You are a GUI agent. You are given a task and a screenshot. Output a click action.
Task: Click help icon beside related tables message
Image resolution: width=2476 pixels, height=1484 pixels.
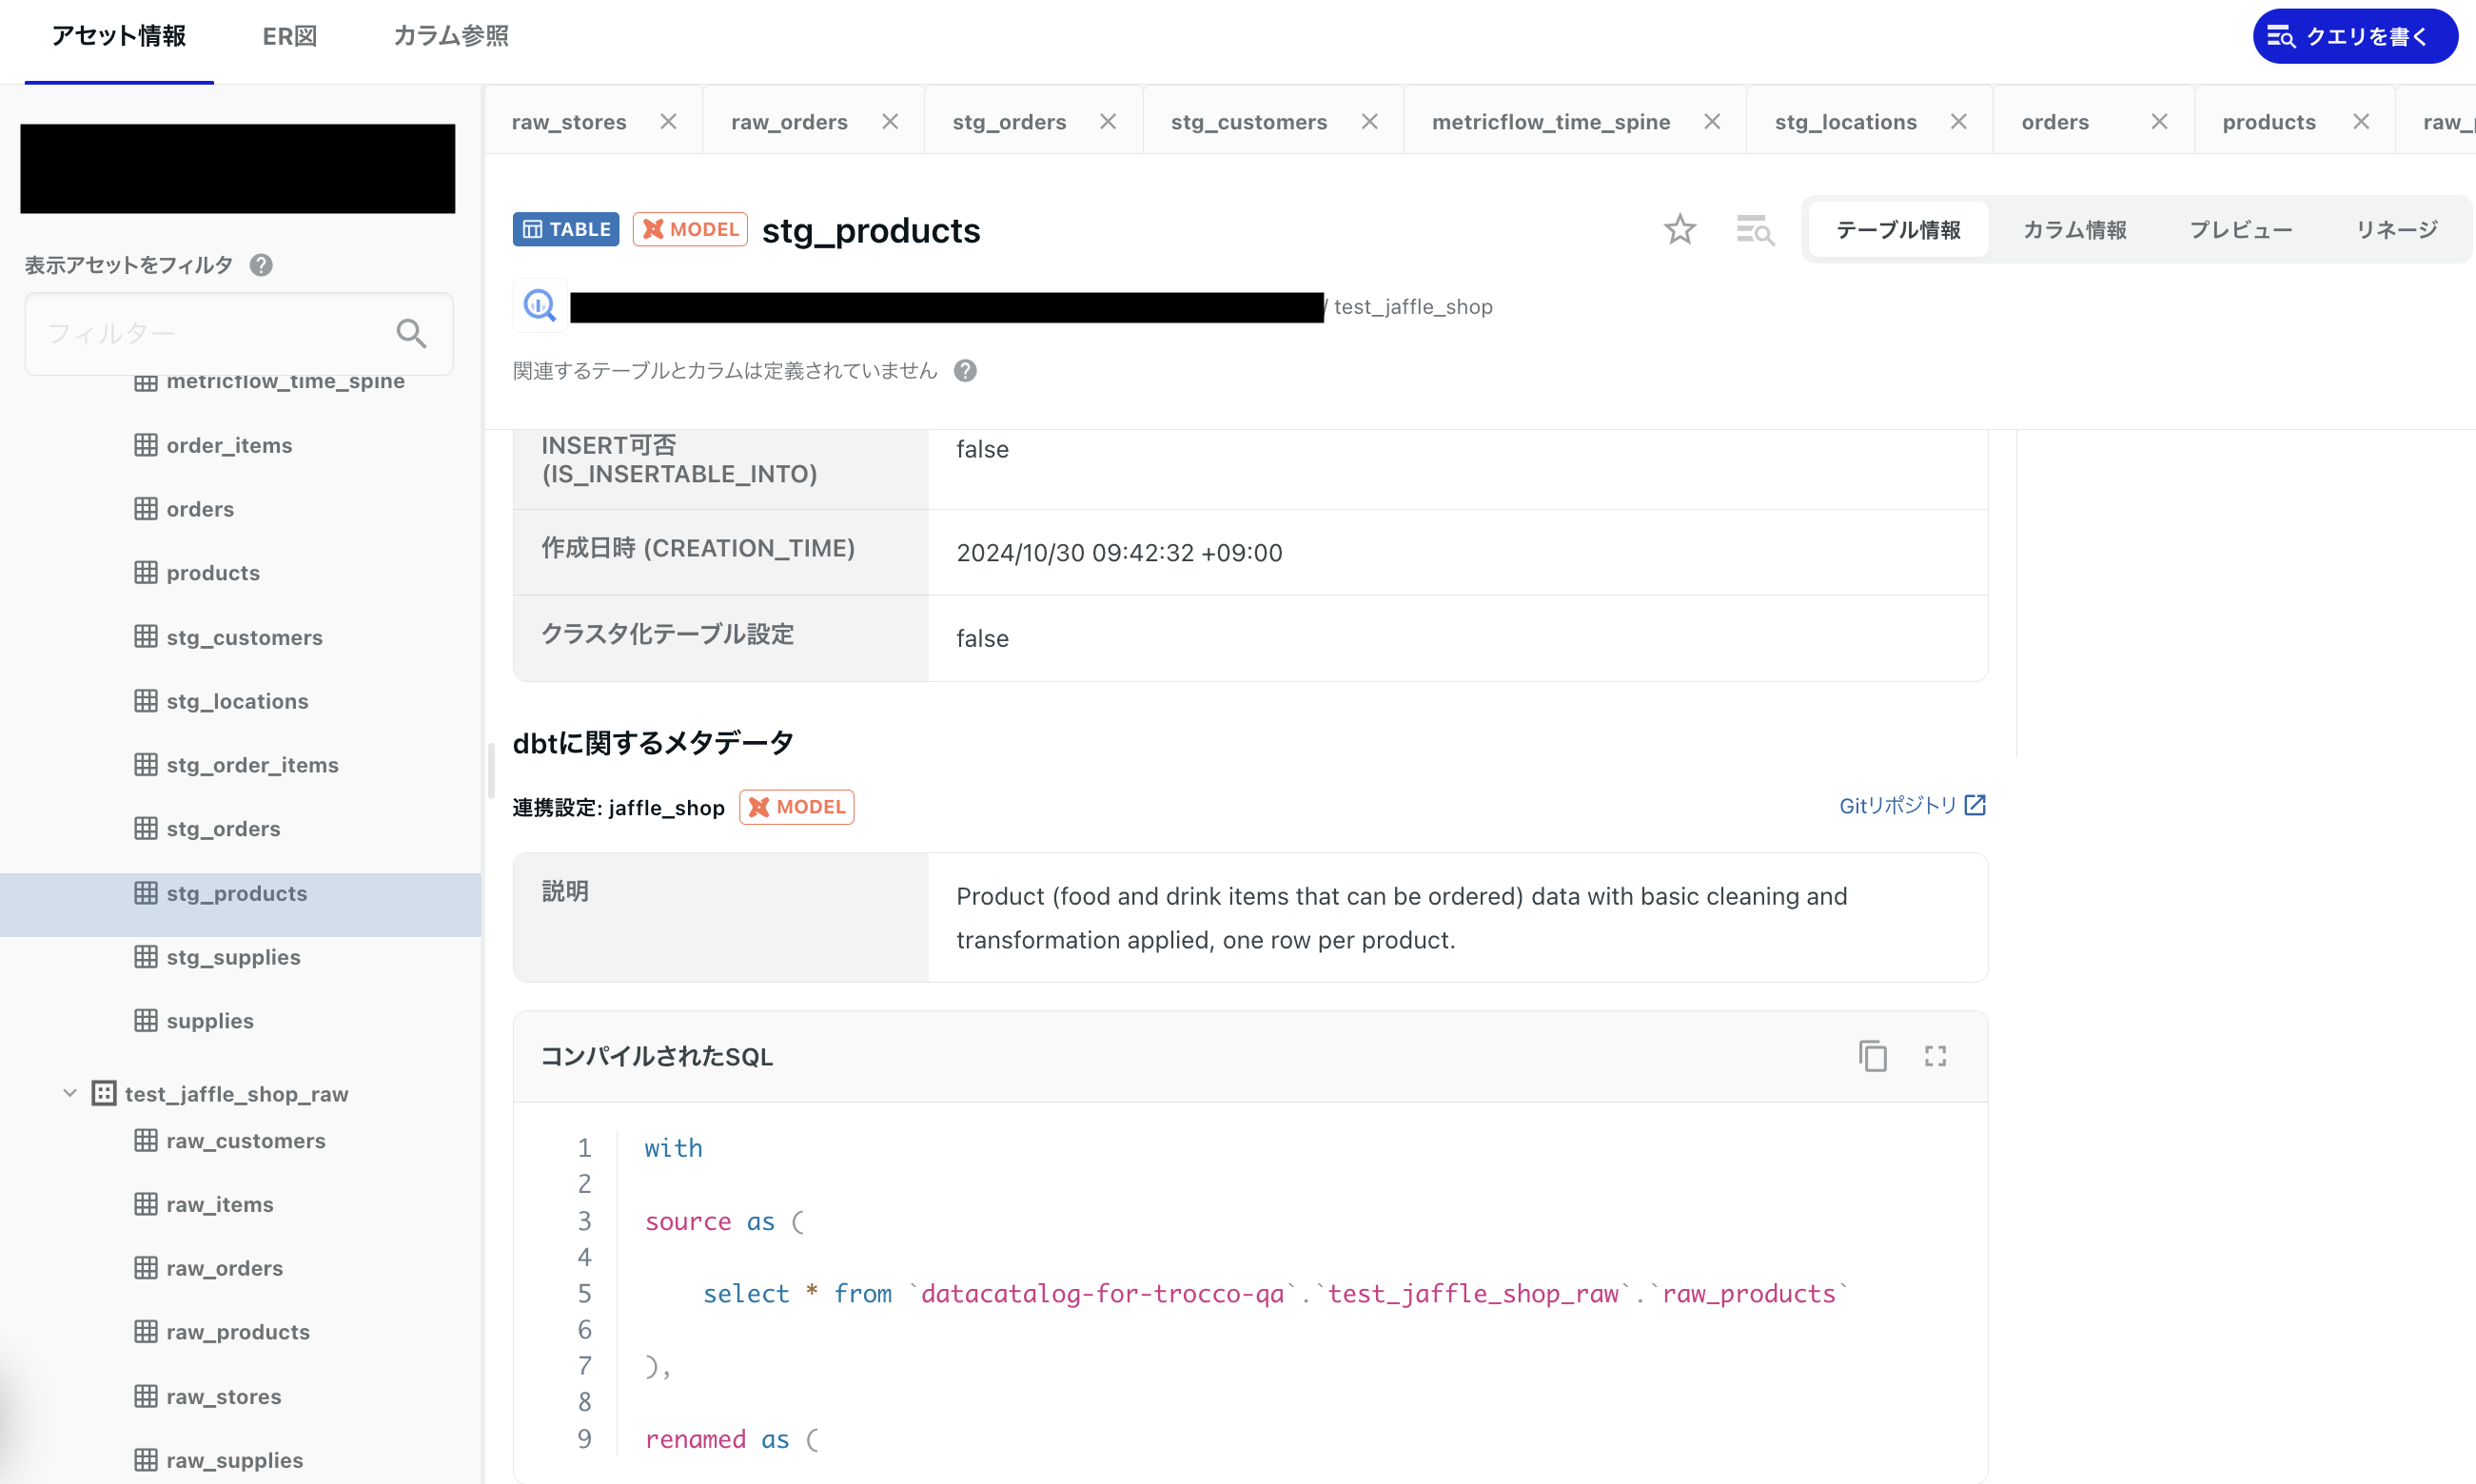point(964,371)
